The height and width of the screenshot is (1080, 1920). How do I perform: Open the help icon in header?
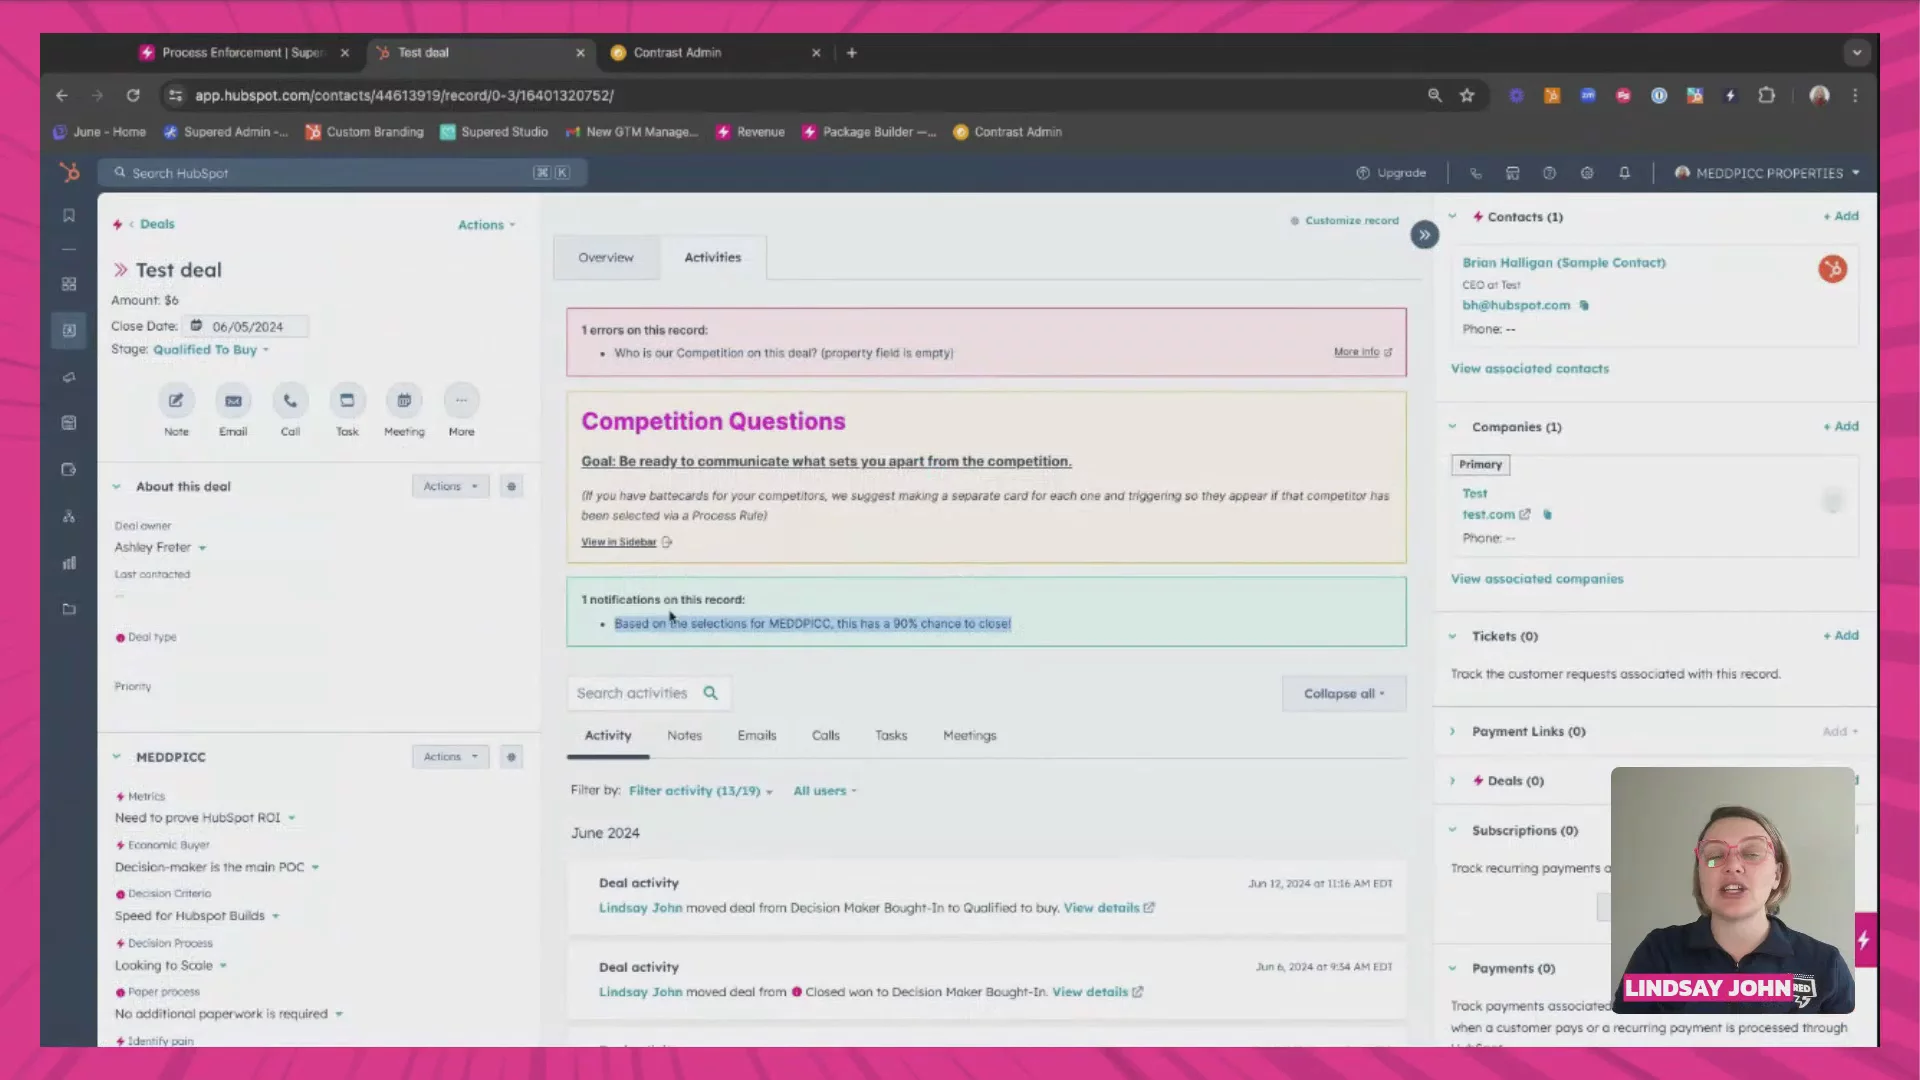[x=1550, y=173]
